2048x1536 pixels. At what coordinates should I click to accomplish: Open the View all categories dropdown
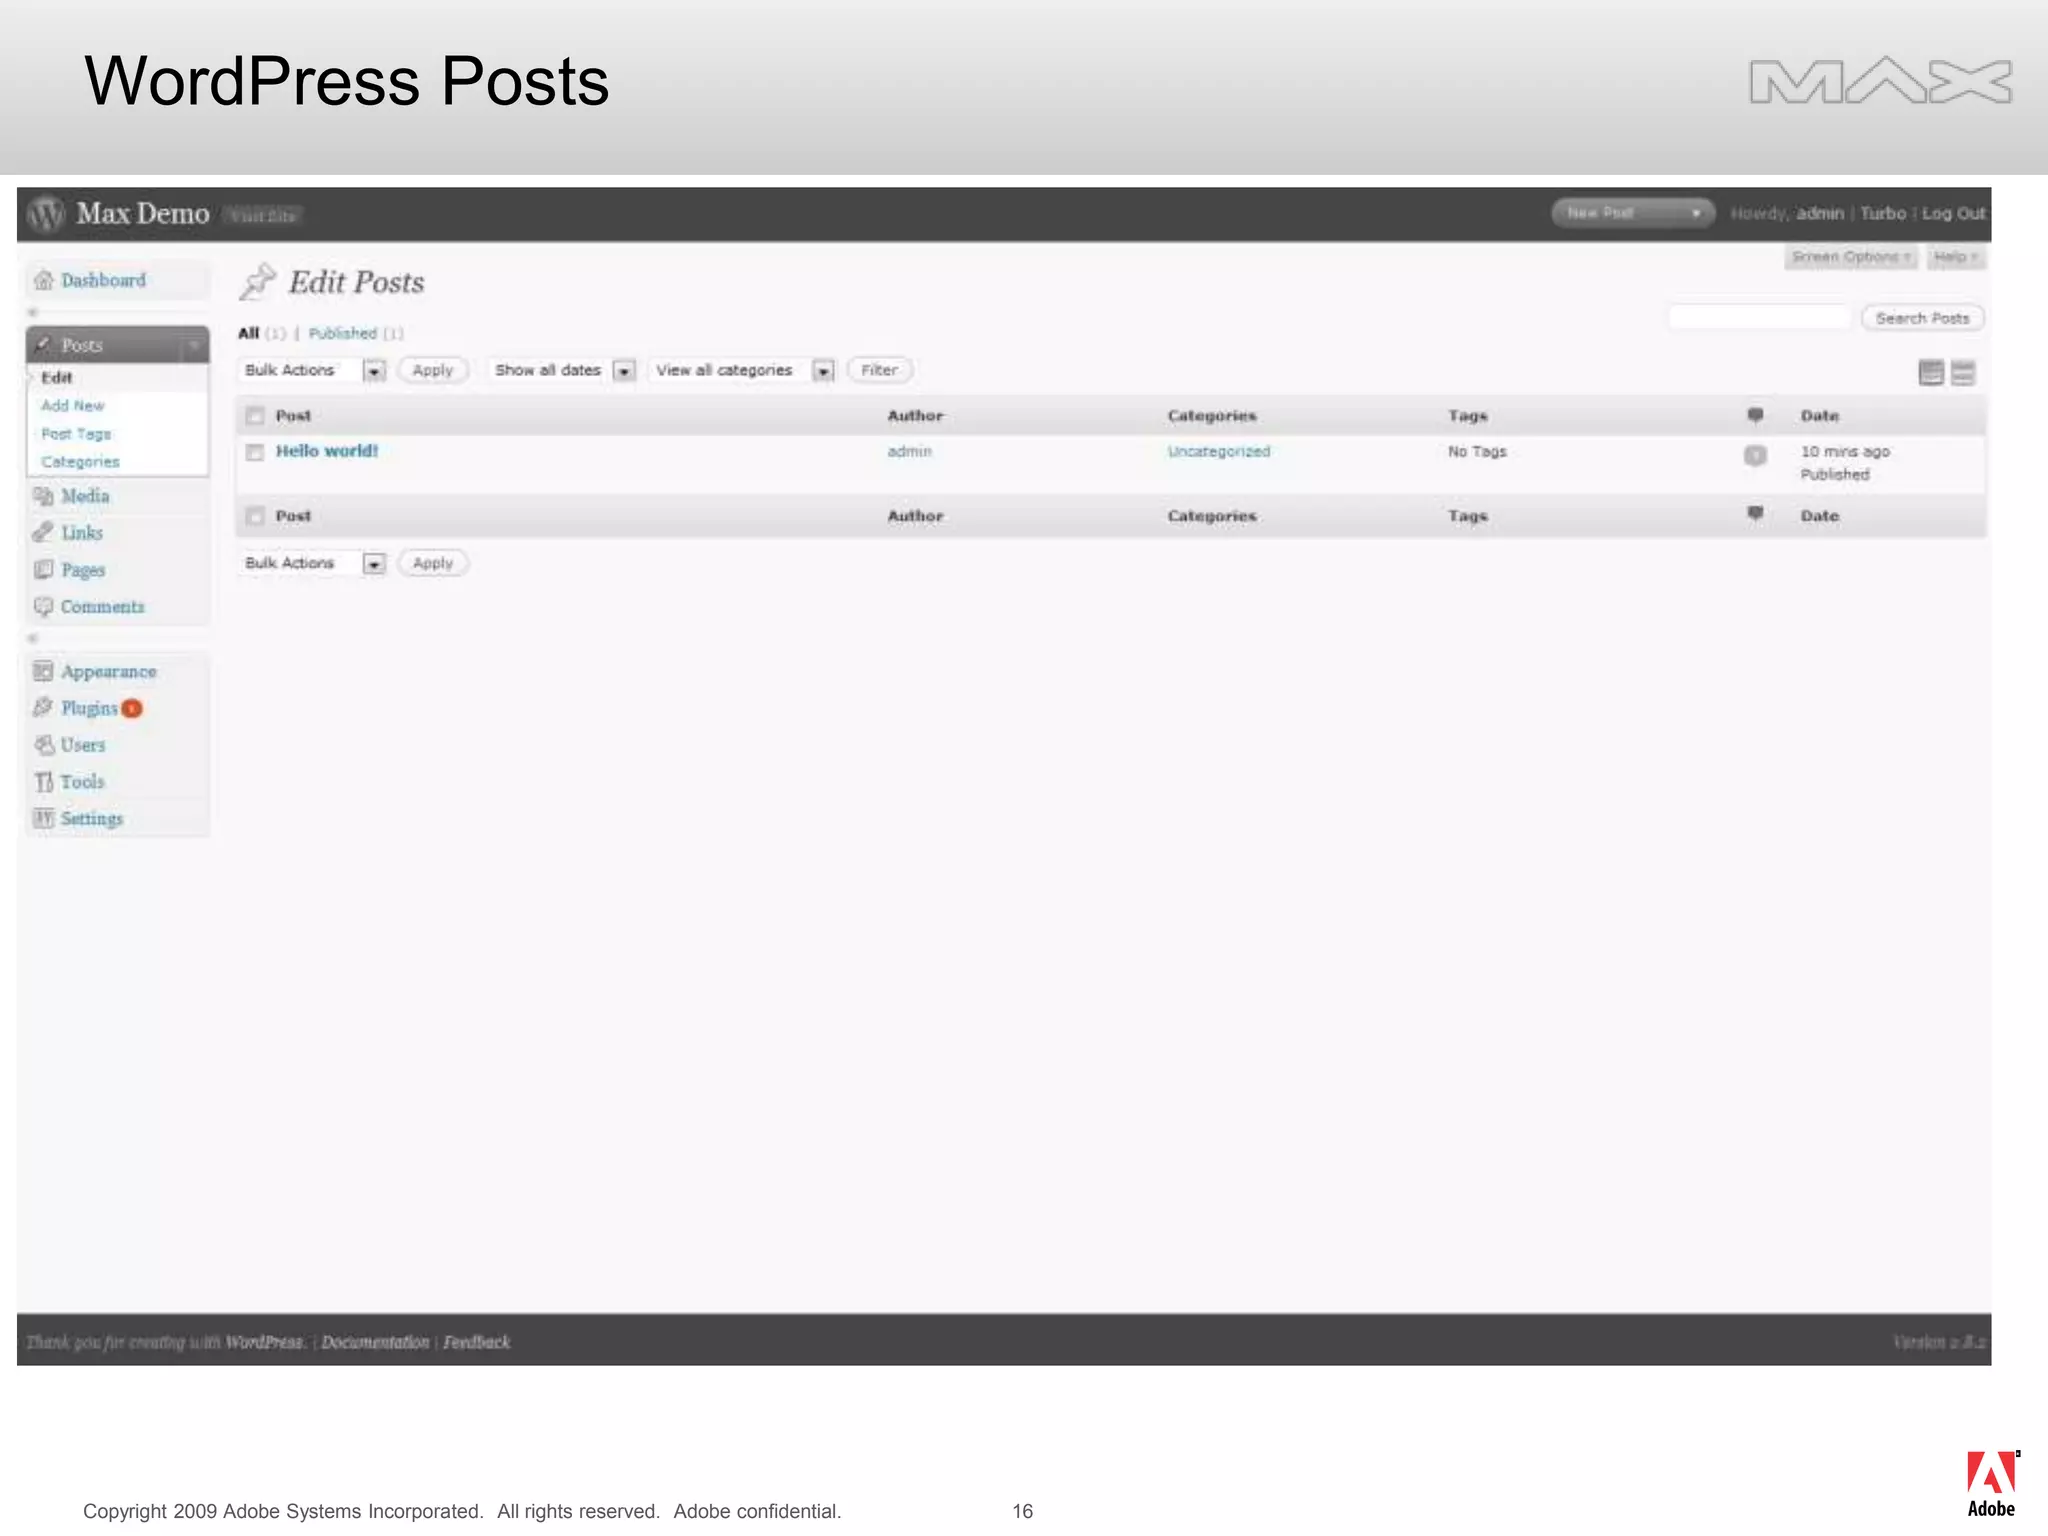(x=742, y=370)
